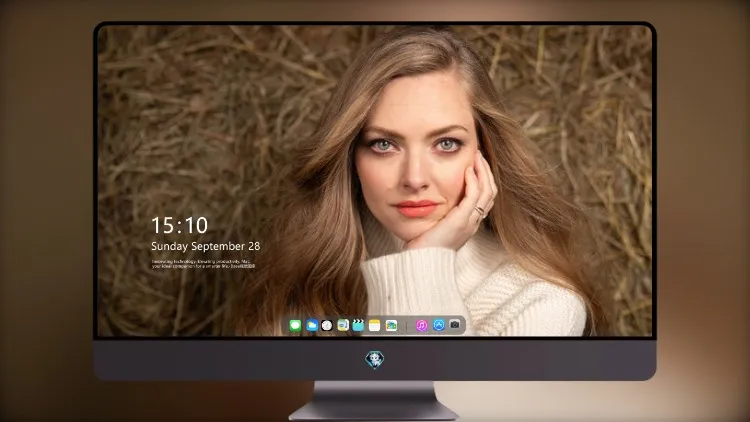The width and height of the screenshot is (750, 422).
Task: Open the Weather app in the dock
Action: click(311, 326)
